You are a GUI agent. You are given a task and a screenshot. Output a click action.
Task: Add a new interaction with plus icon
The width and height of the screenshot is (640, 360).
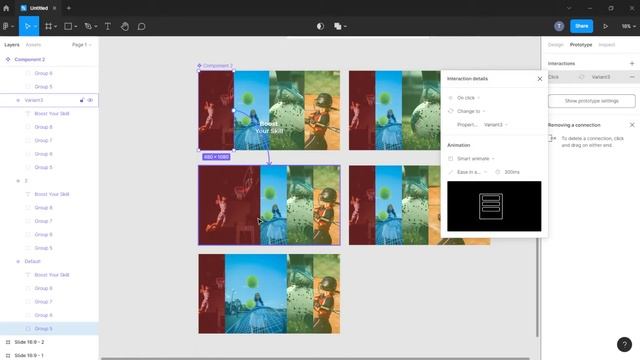(x=632, y=63)
